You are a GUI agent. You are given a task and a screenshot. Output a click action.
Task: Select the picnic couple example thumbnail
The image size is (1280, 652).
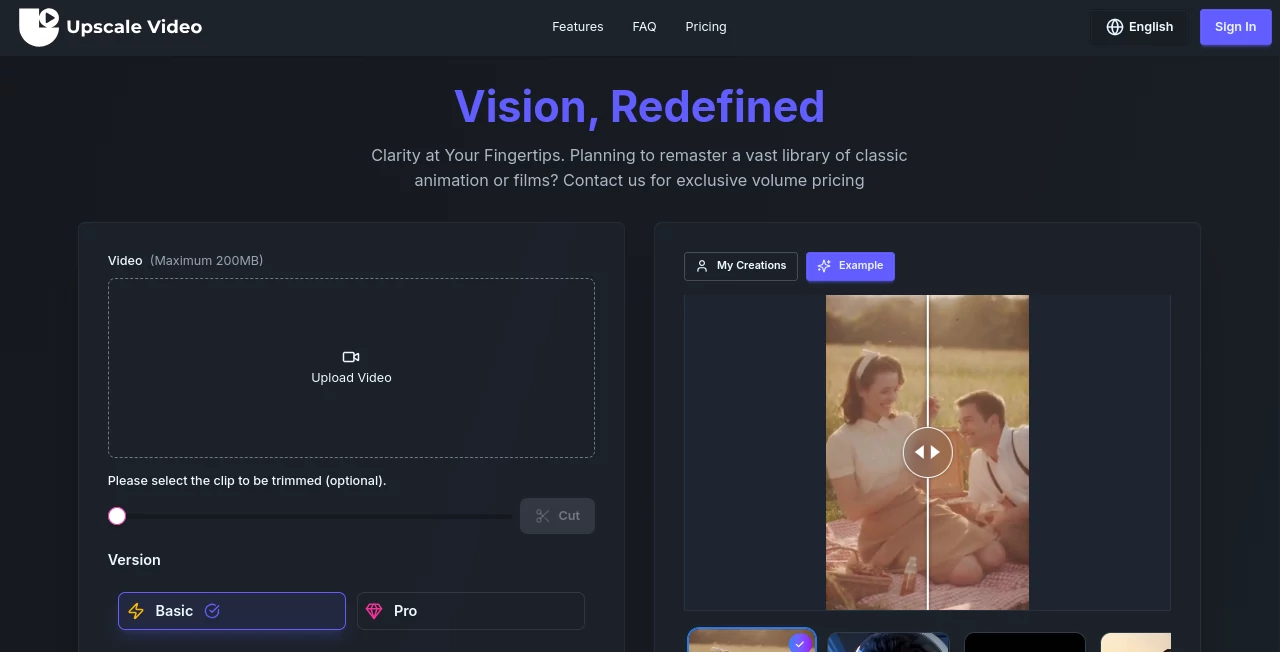(x=752, y=643)
